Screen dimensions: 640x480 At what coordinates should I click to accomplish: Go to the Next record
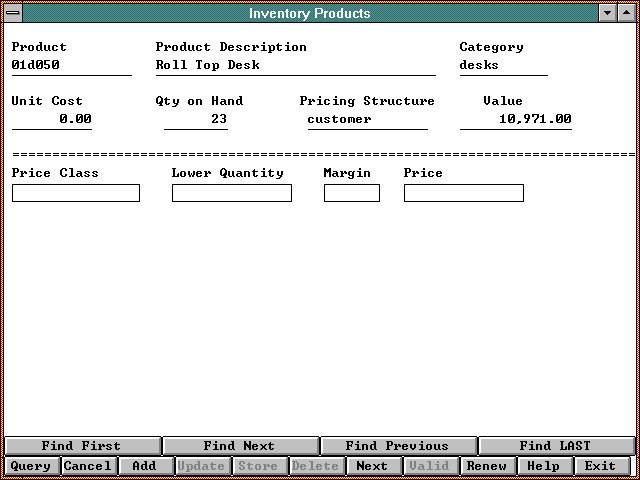372,466
